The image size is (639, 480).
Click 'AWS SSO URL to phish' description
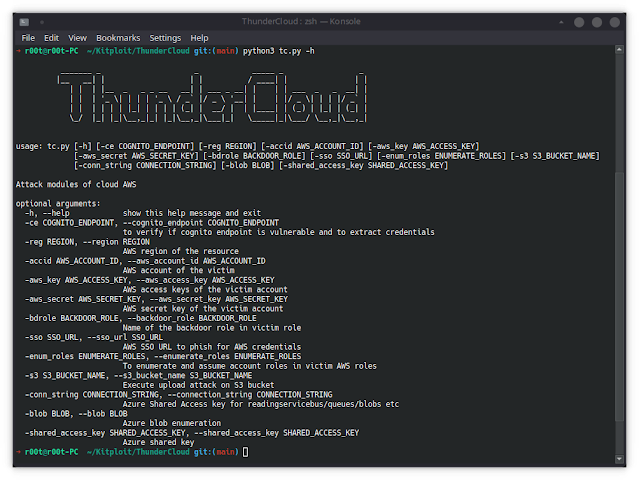coord(212,347)
